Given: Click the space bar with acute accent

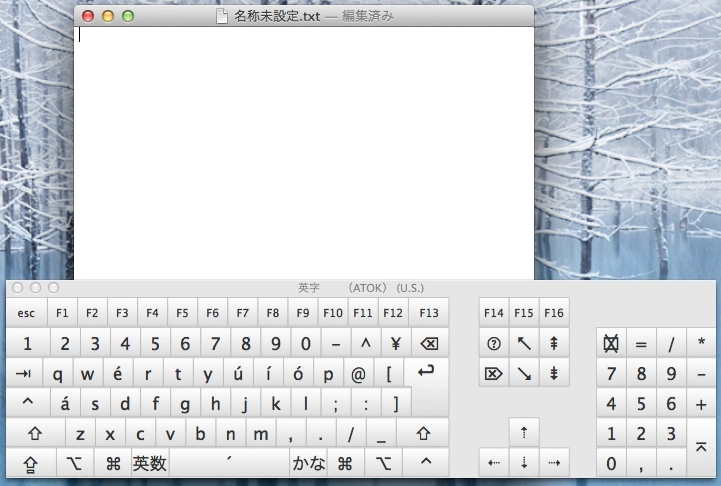Looking at the screenshot, I should click(x=229, y=463).
